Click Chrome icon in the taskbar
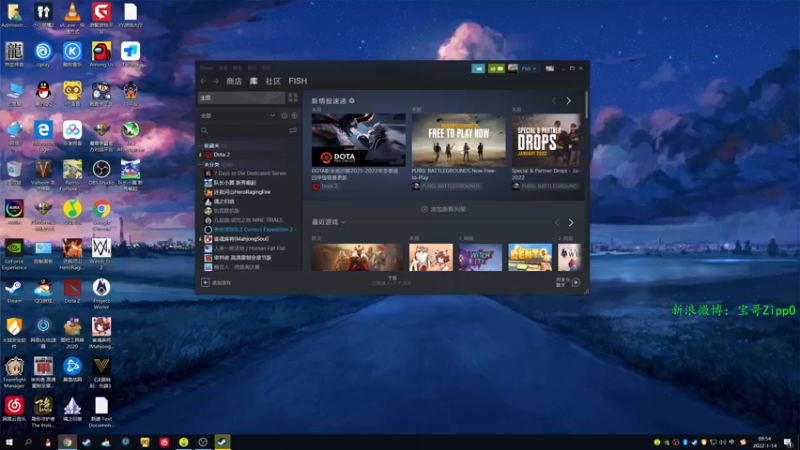800x450 pixels. [x=67, y=442]
